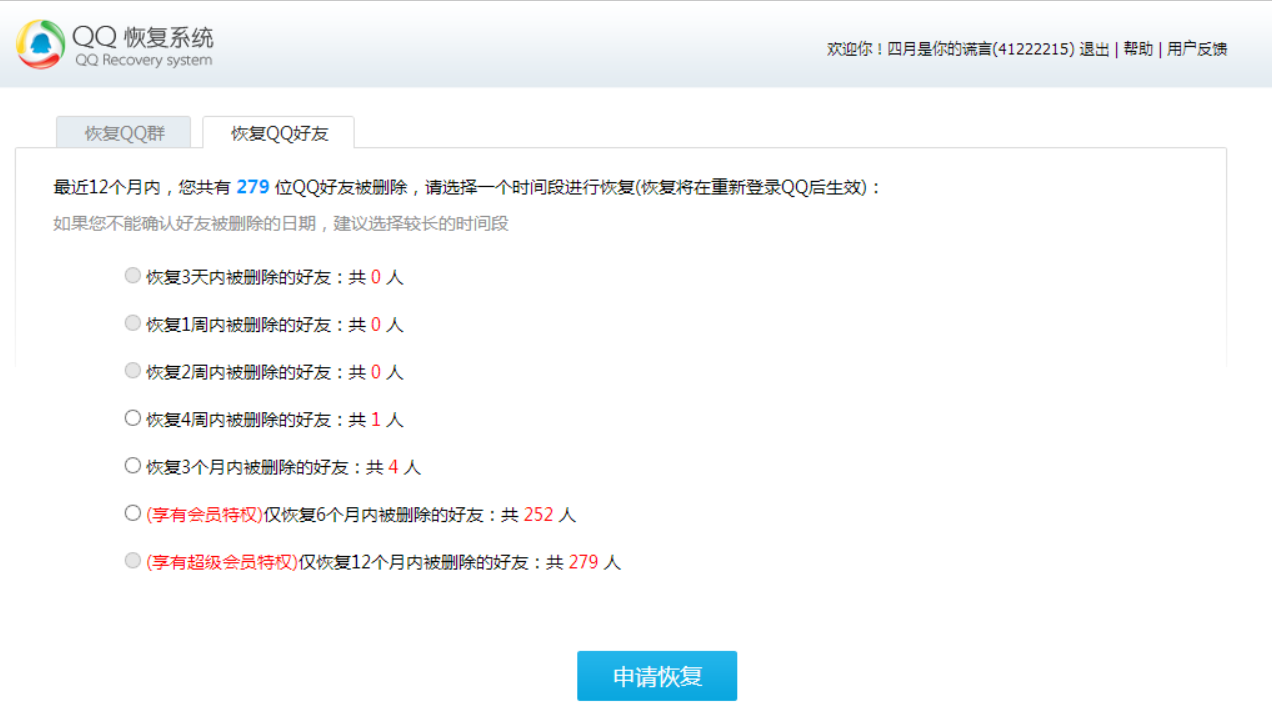Click the red 279 count in 12-month row
Viewport: 1272px width, 709px height.
pyautogui.click(x=583, y=562)
